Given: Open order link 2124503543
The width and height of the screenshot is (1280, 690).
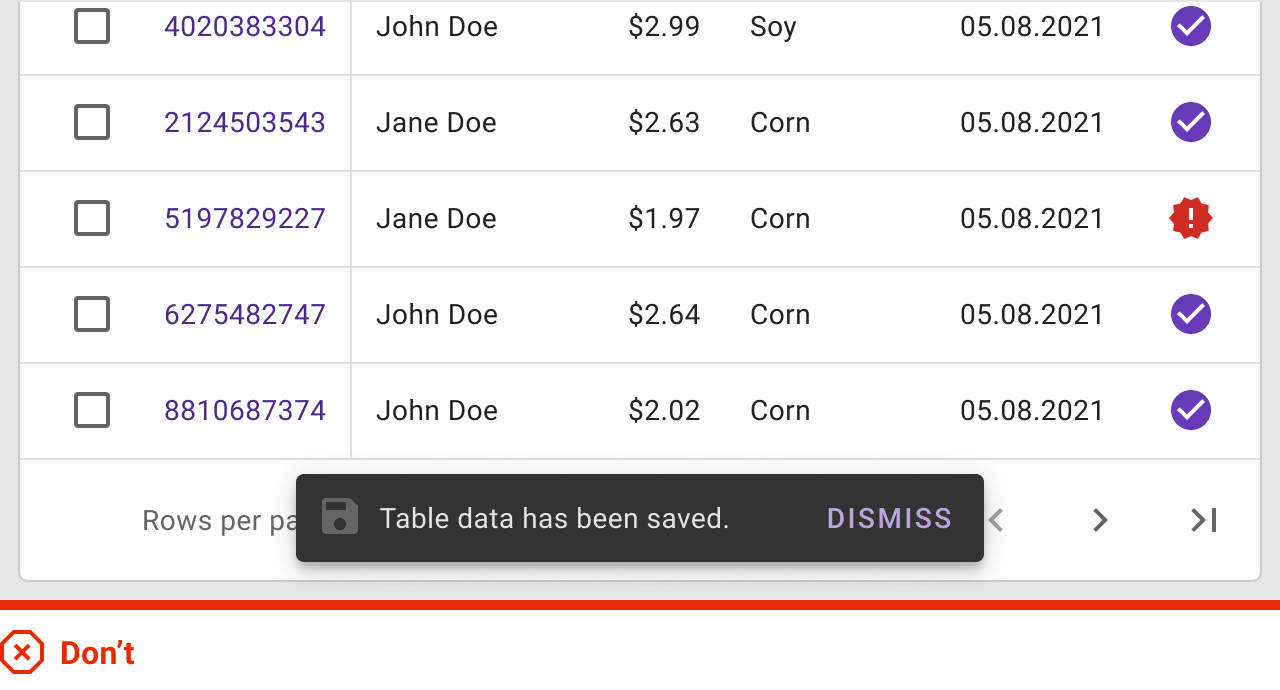Looking at the screenshot, I should pos(245,122).
